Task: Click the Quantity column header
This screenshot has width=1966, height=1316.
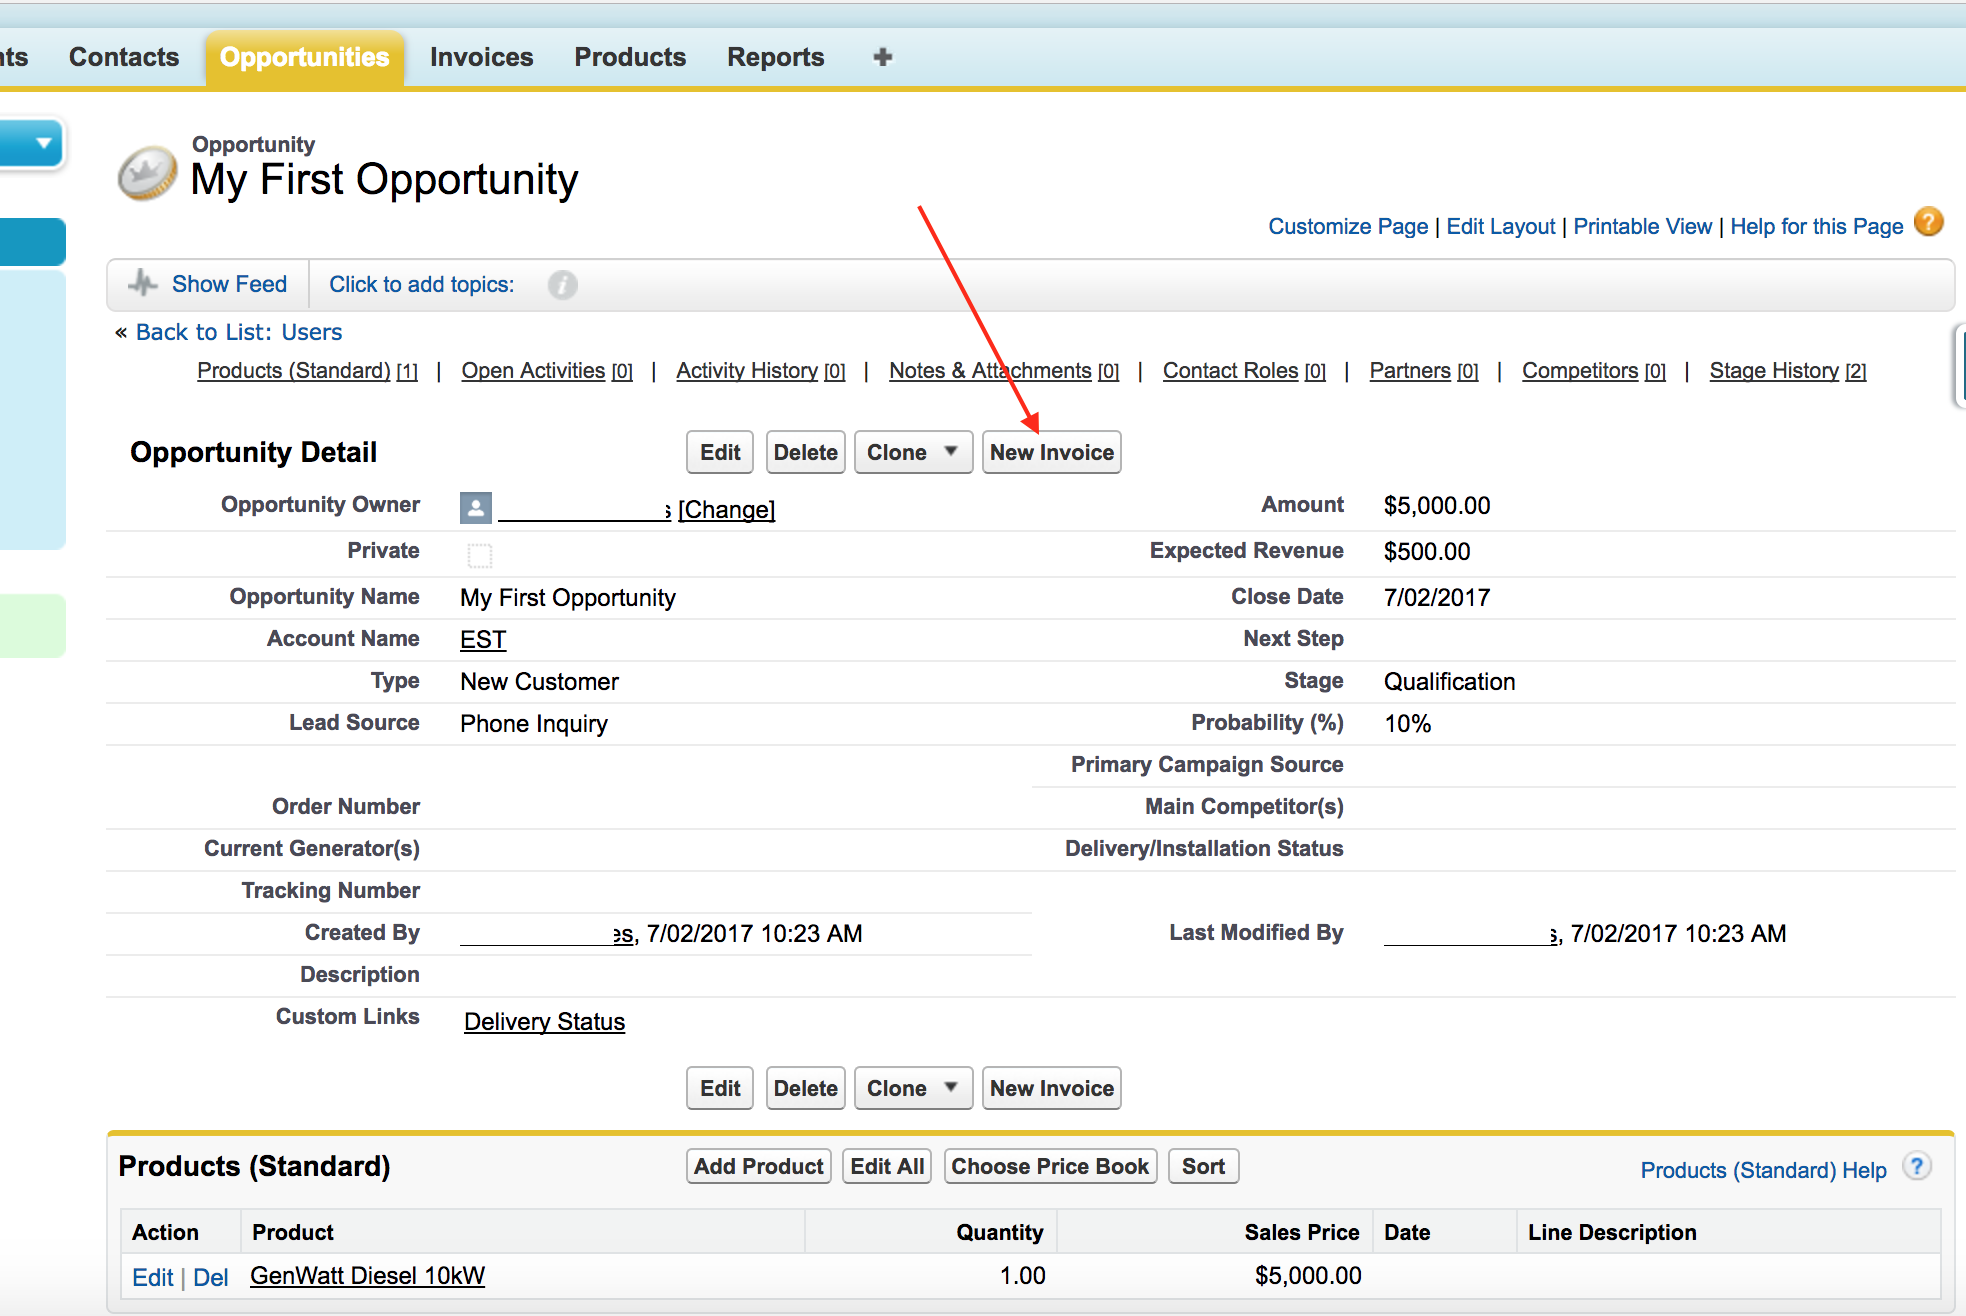Action: click(x=999, y=1232)
